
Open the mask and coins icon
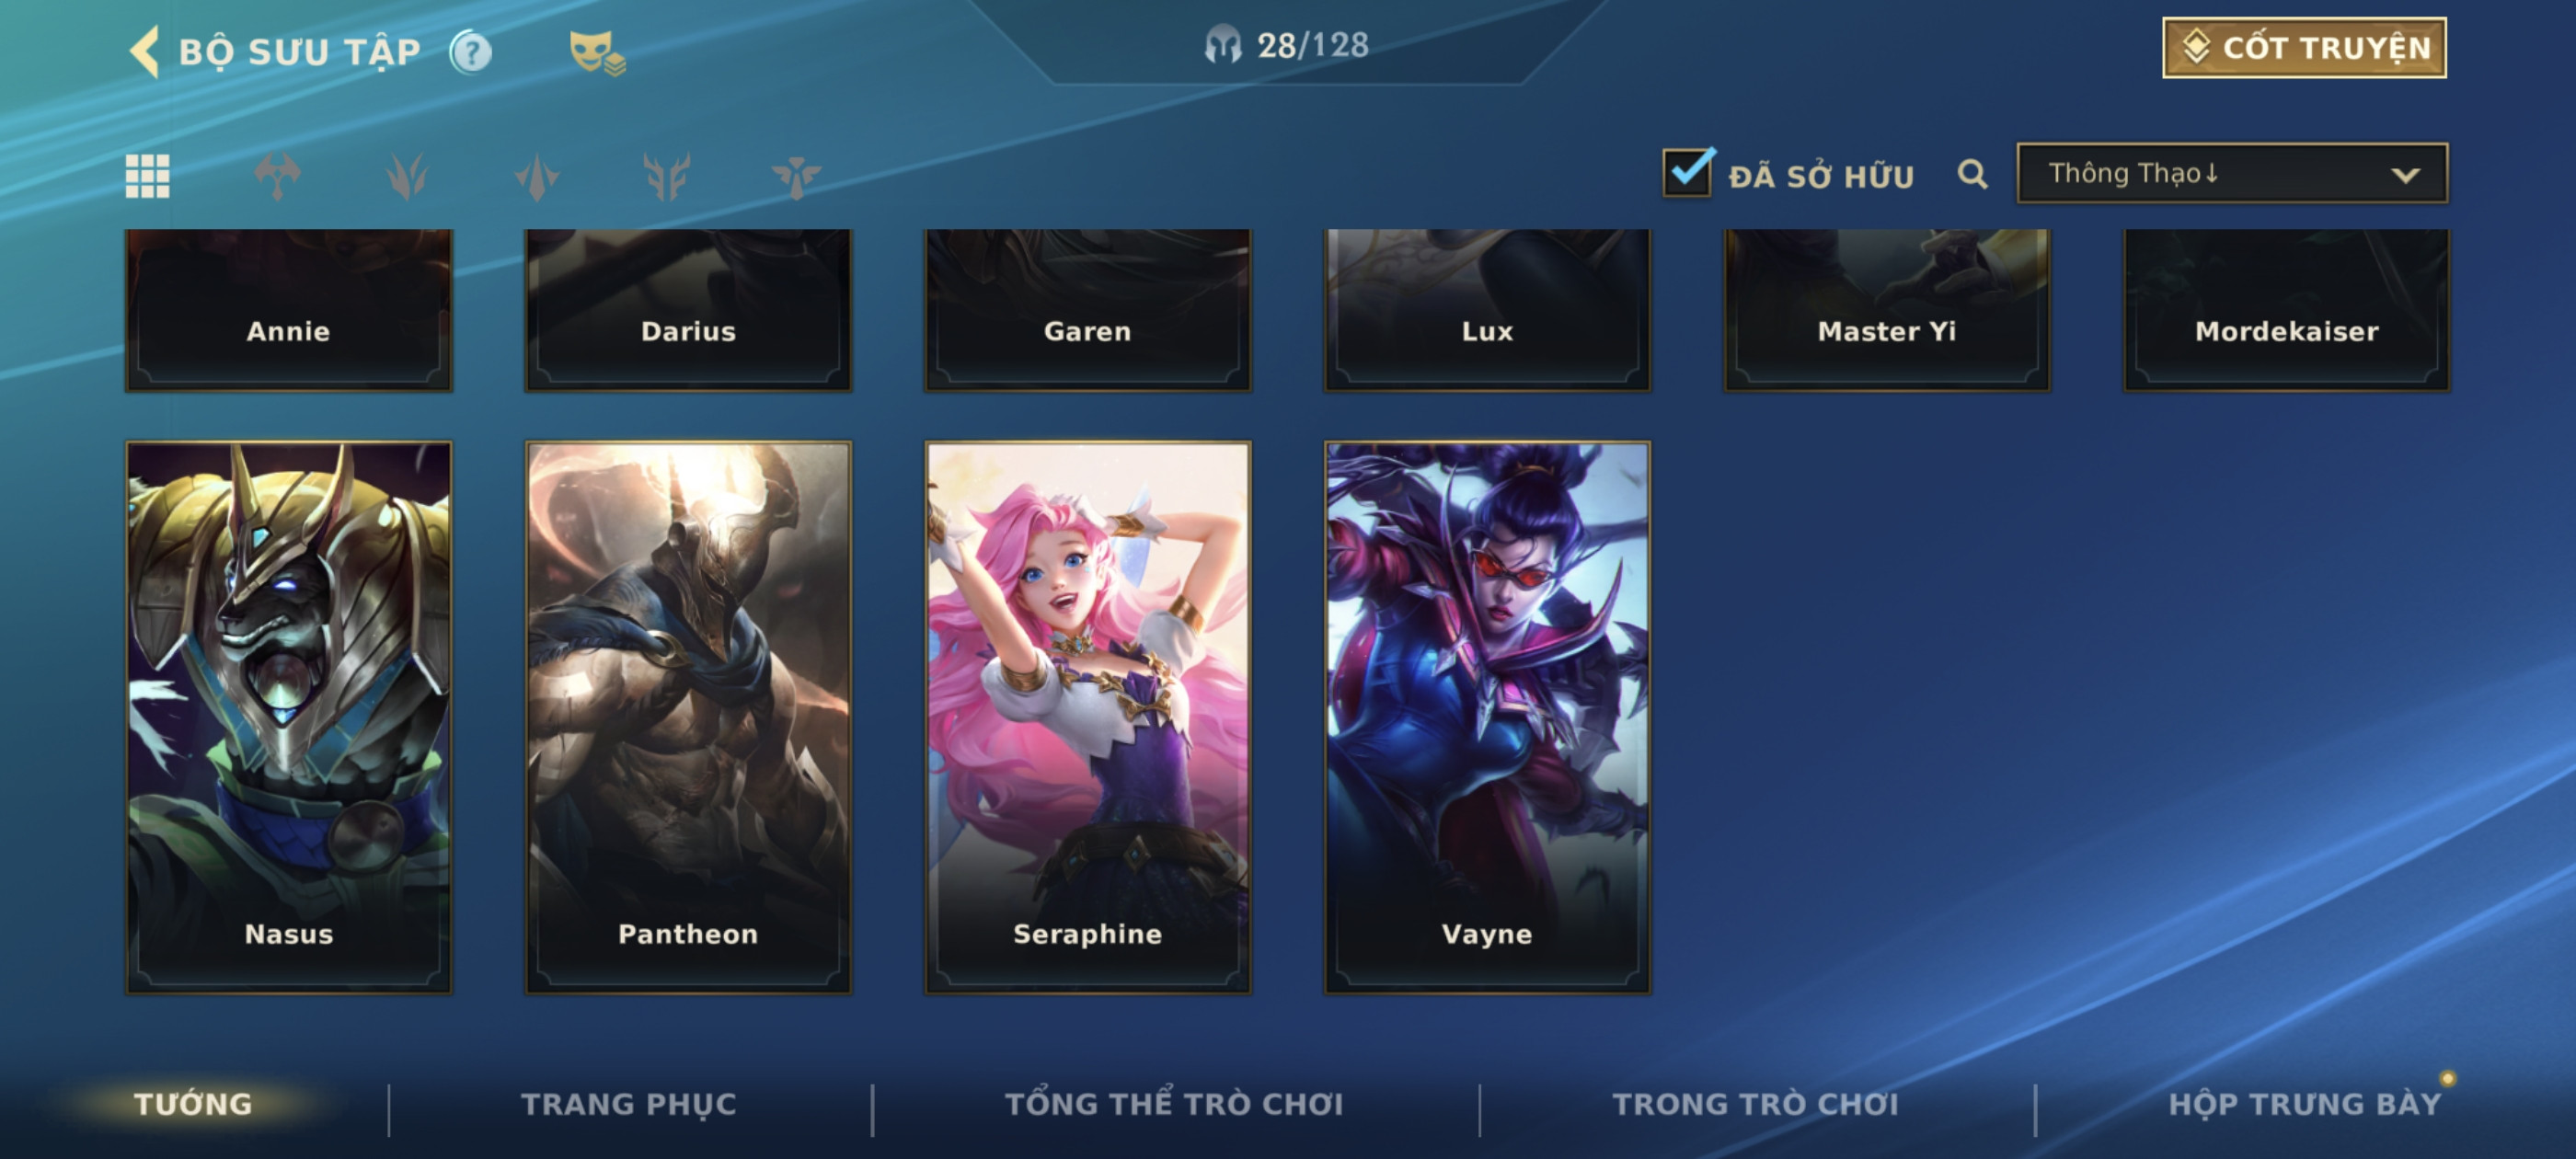[596, 52]
